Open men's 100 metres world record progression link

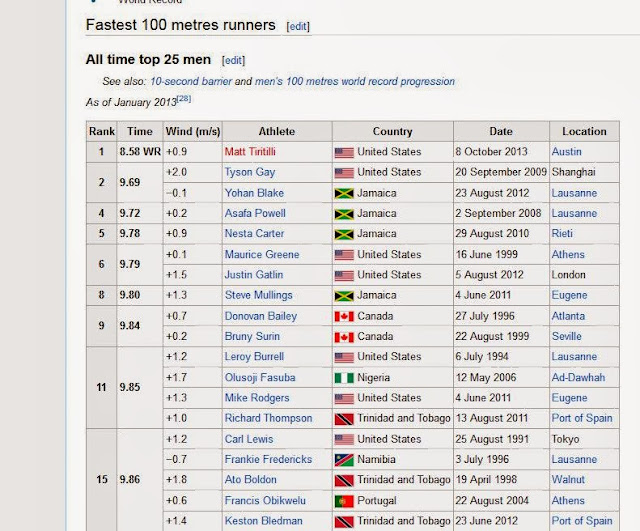(355, 81)
